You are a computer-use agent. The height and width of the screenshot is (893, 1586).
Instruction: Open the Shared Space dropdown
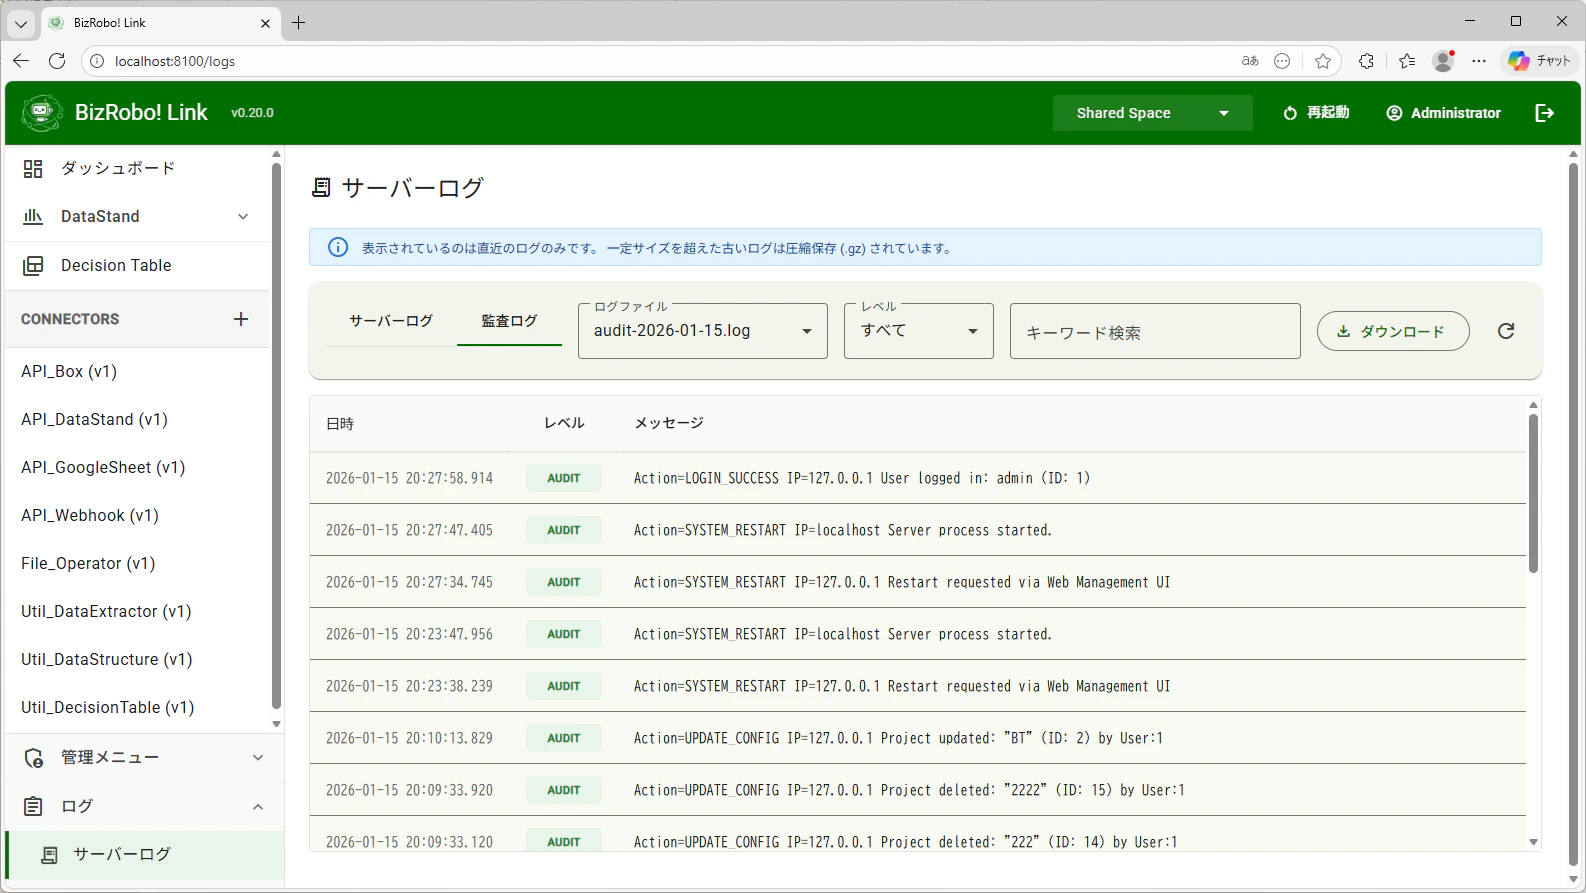point(1152,113)
